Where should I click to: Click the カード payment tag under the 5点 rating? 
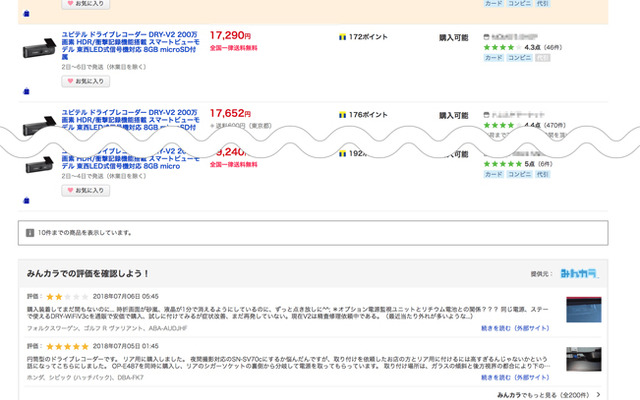pyautogui.click(x=493, y=175)
